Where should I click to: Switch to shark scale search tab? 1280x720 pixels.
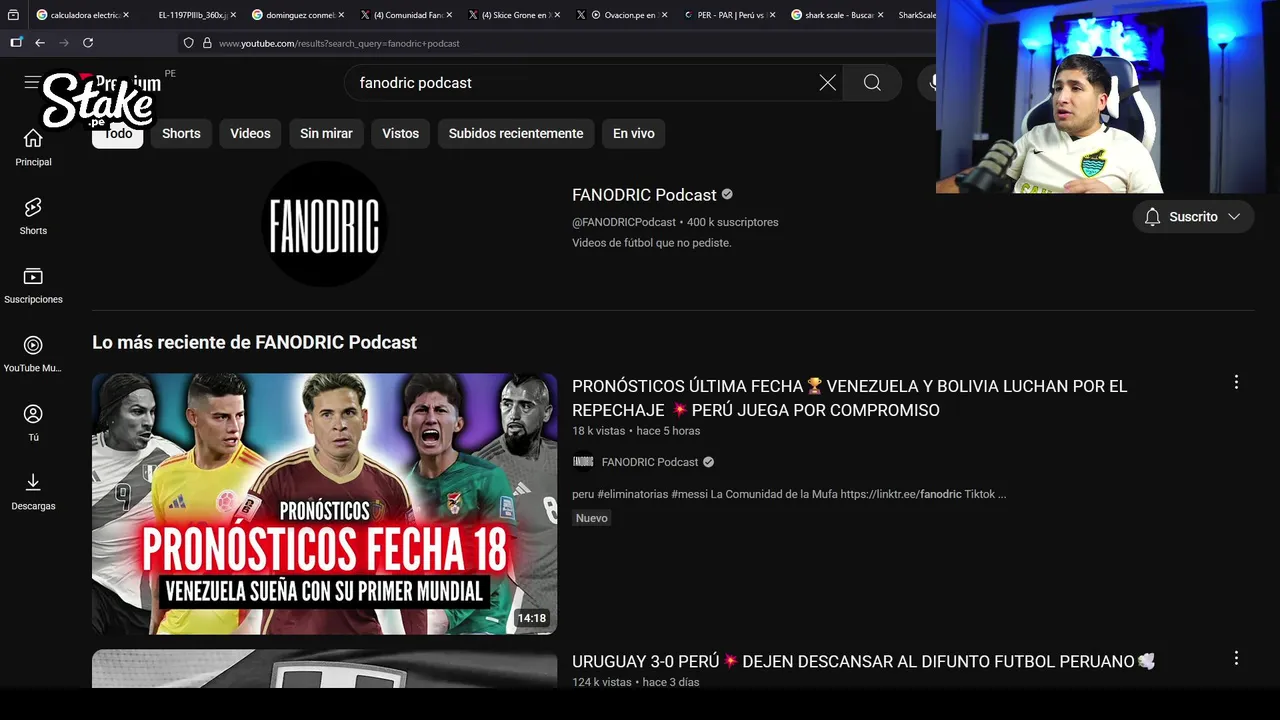[x=838, y=15]
